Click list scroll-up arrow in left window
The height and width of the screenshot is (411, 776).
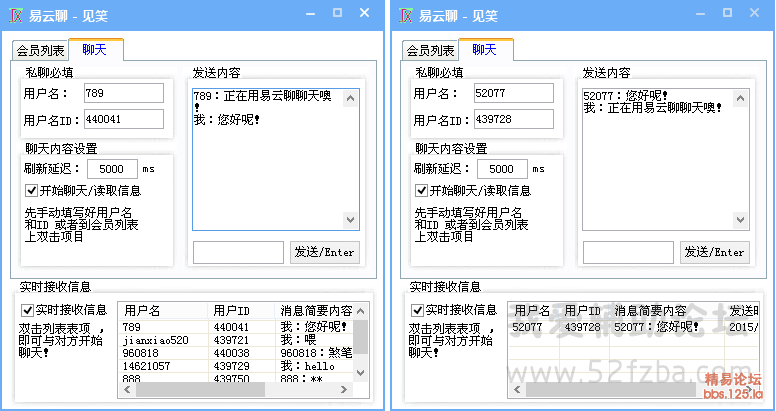point(361,311)
